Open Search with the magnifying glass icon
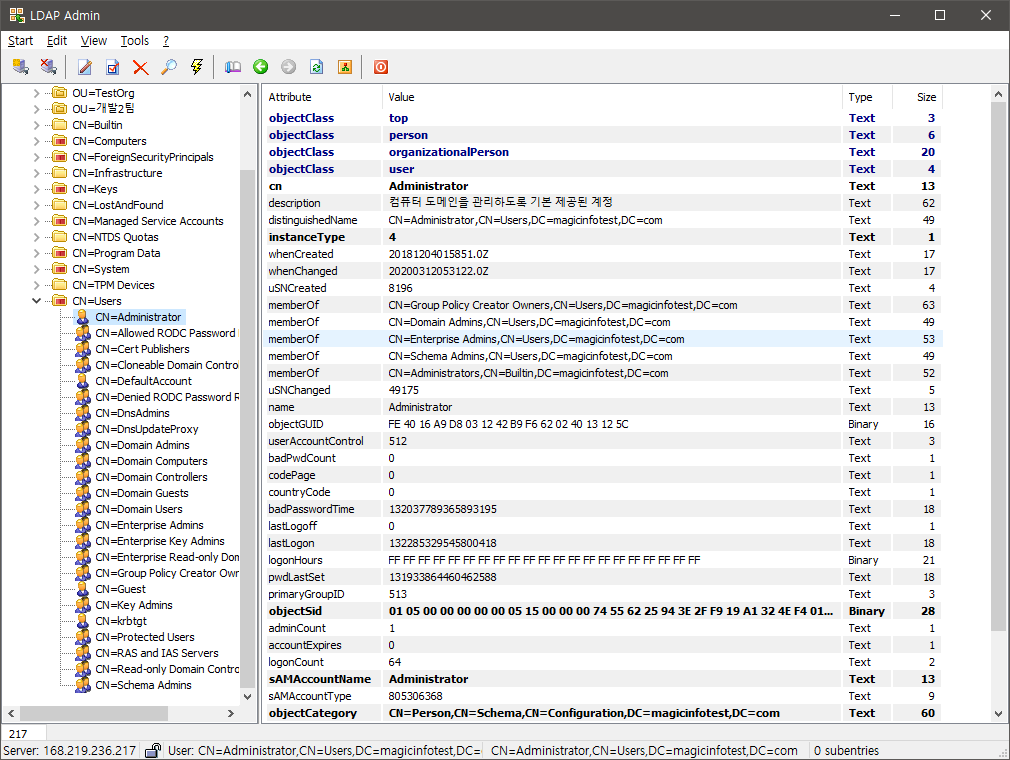The width and height of the screenshot is (1010, 760). [168, 67]
